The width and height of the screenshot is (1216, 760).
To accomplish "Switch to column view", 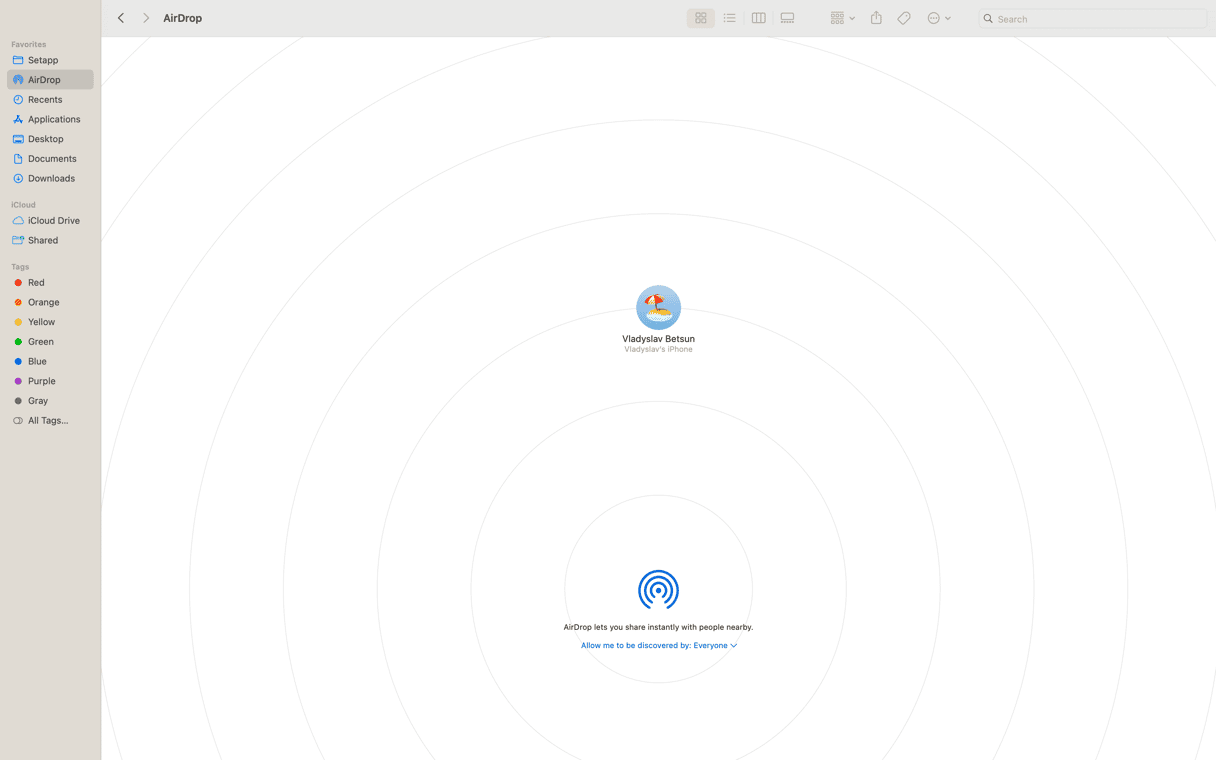I will click(x=758, y=18).
